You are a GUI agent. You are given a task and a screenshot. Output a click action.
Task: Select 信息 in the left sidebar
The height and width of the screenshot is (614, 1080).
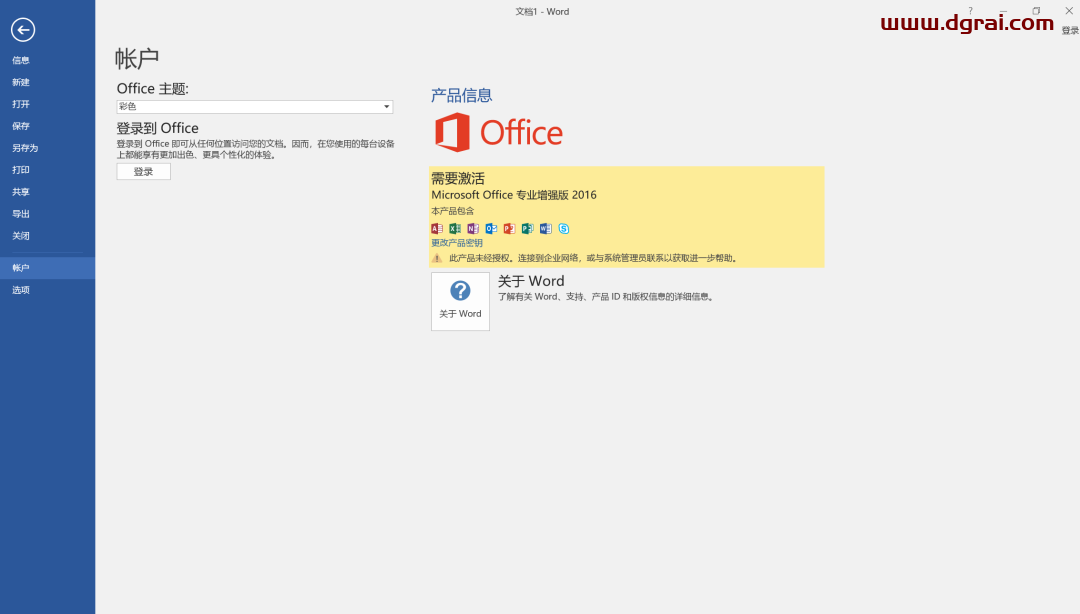pyautogui.click(x=21, y=60)
